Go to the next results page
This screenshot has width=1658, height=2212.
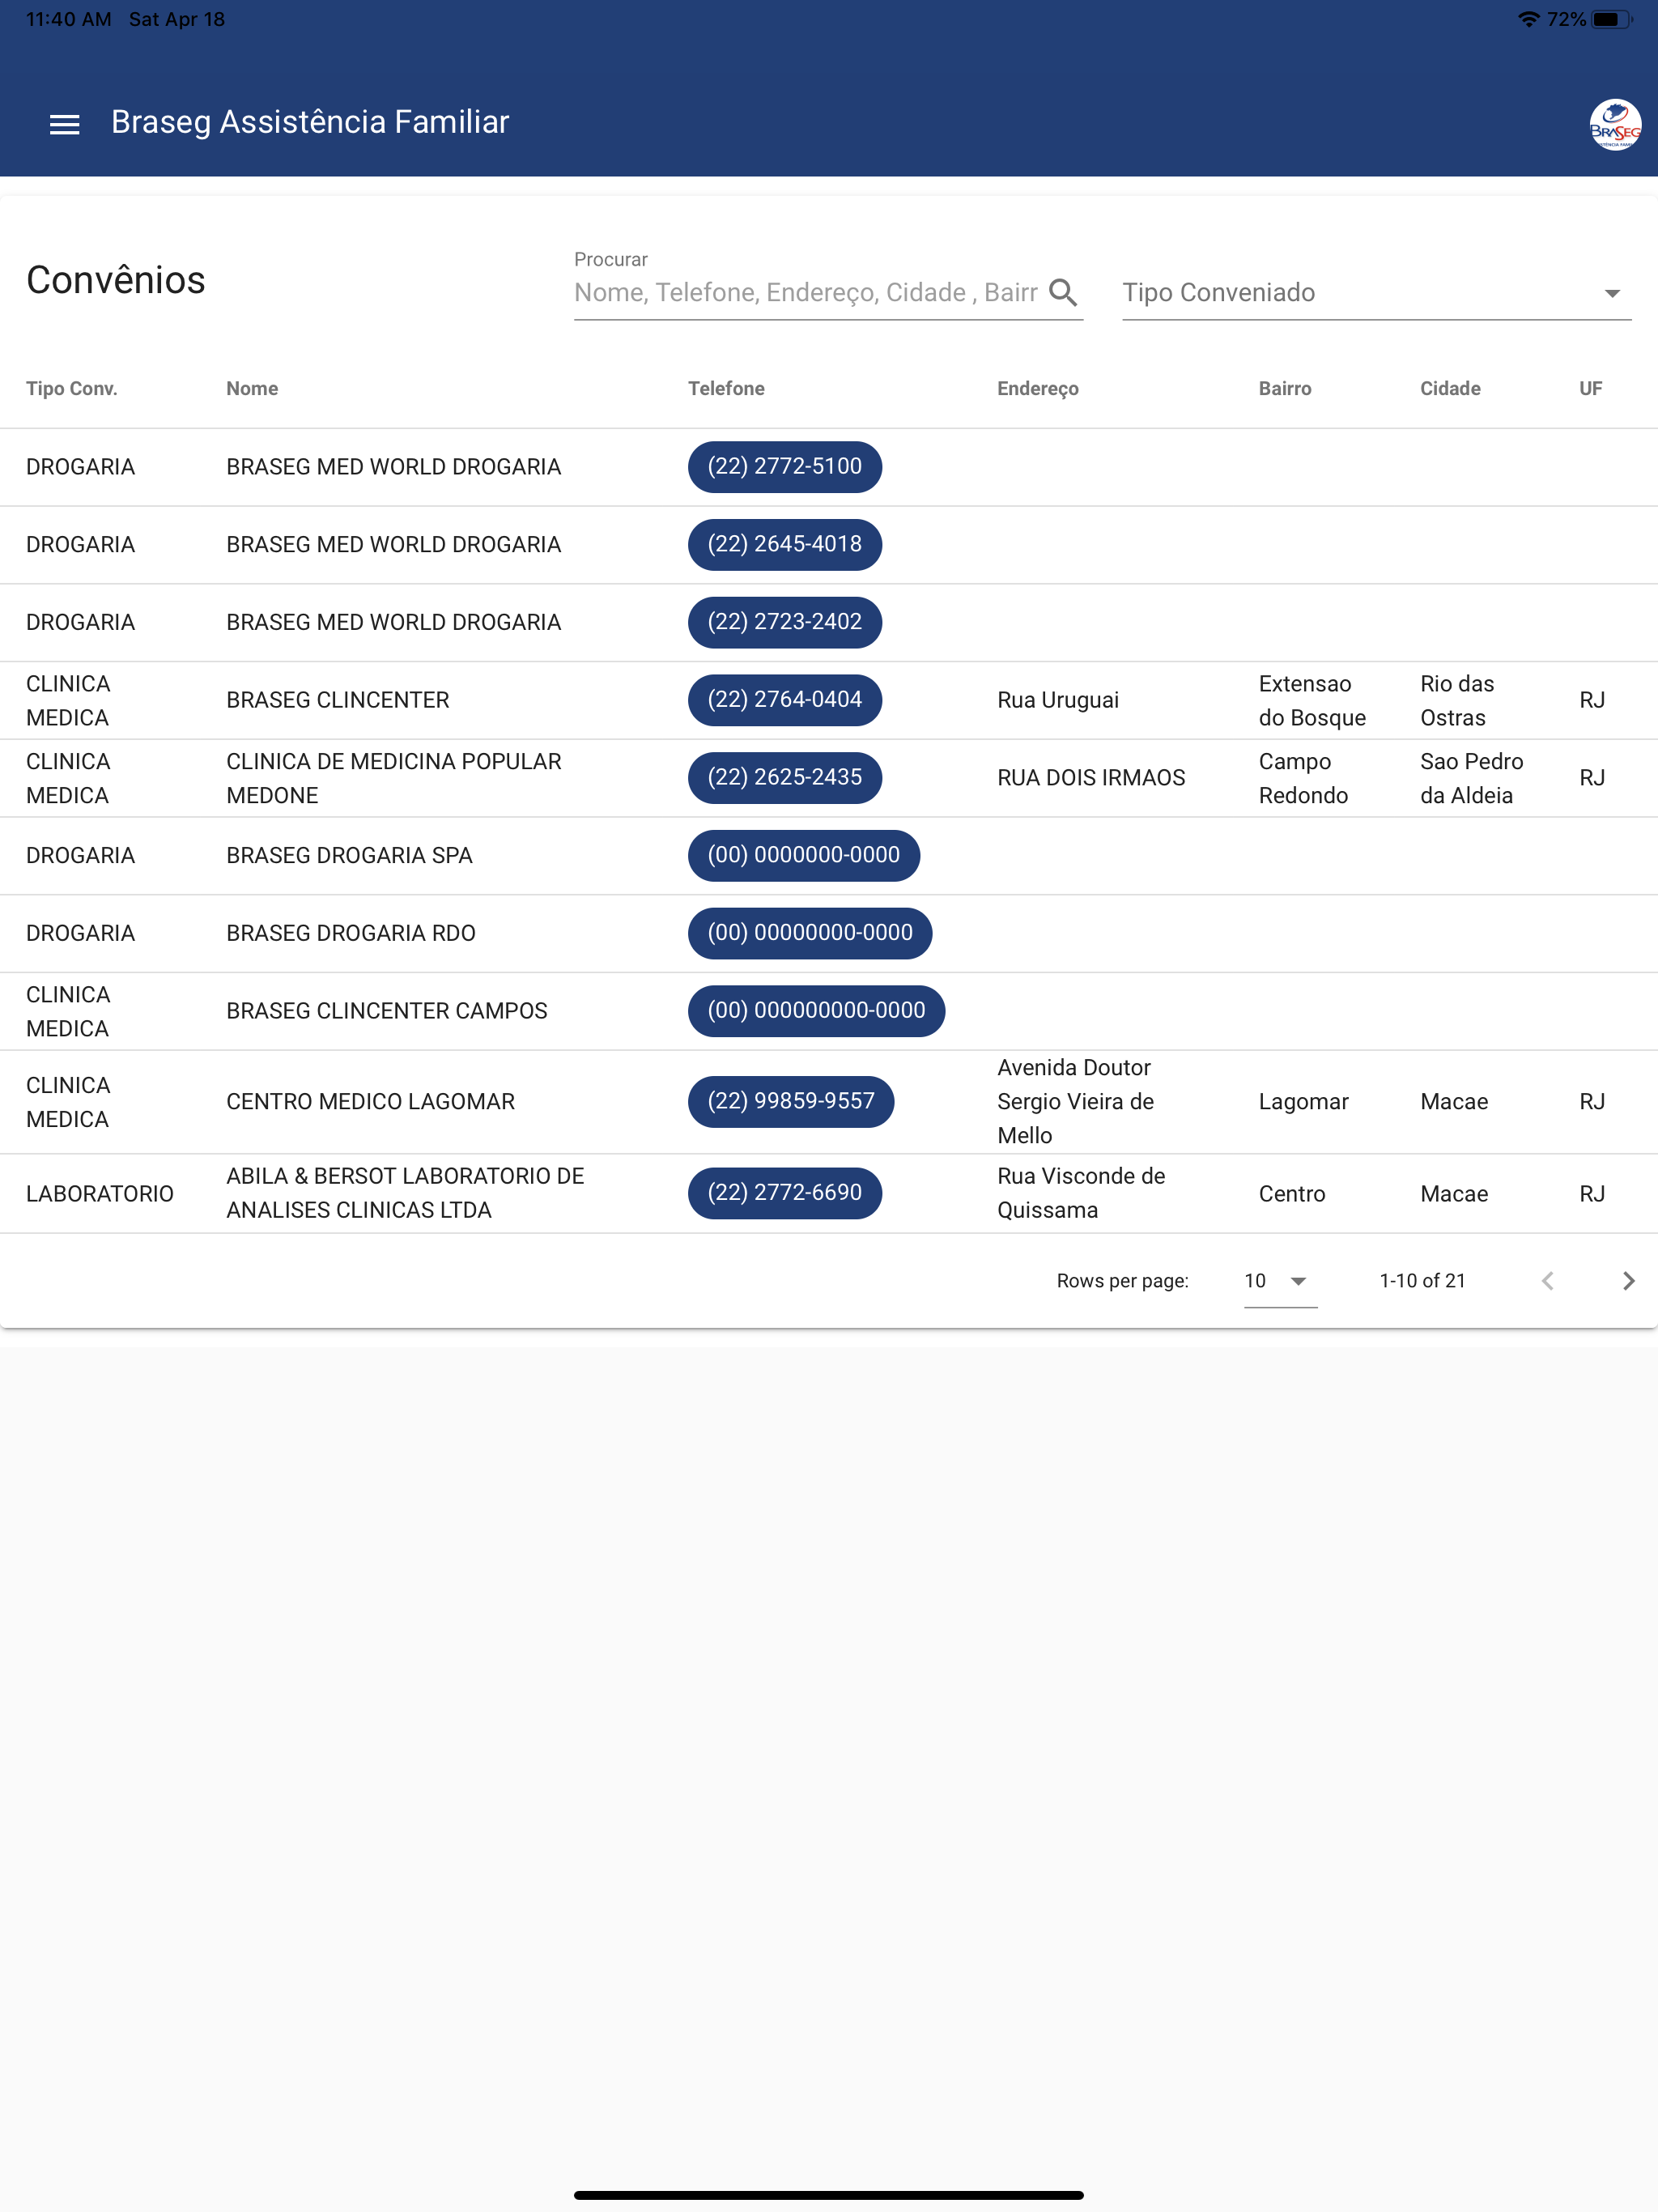tap(1627, 1280)
